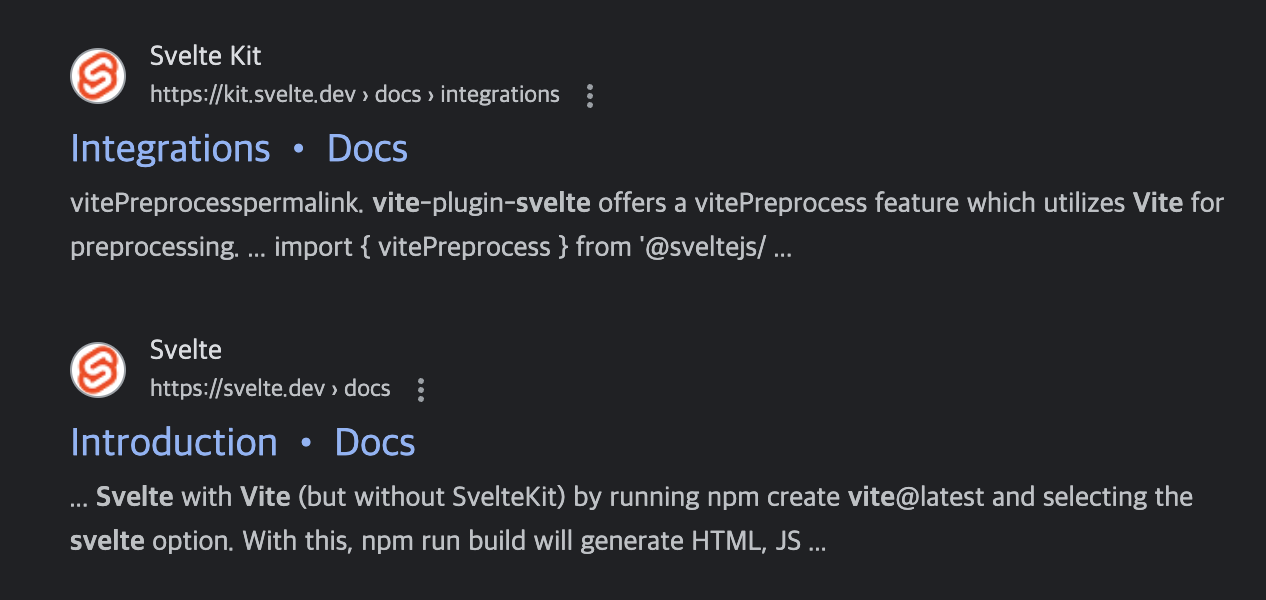
Task: Click the word 'Introduction' in the second title
Action: 174,443
